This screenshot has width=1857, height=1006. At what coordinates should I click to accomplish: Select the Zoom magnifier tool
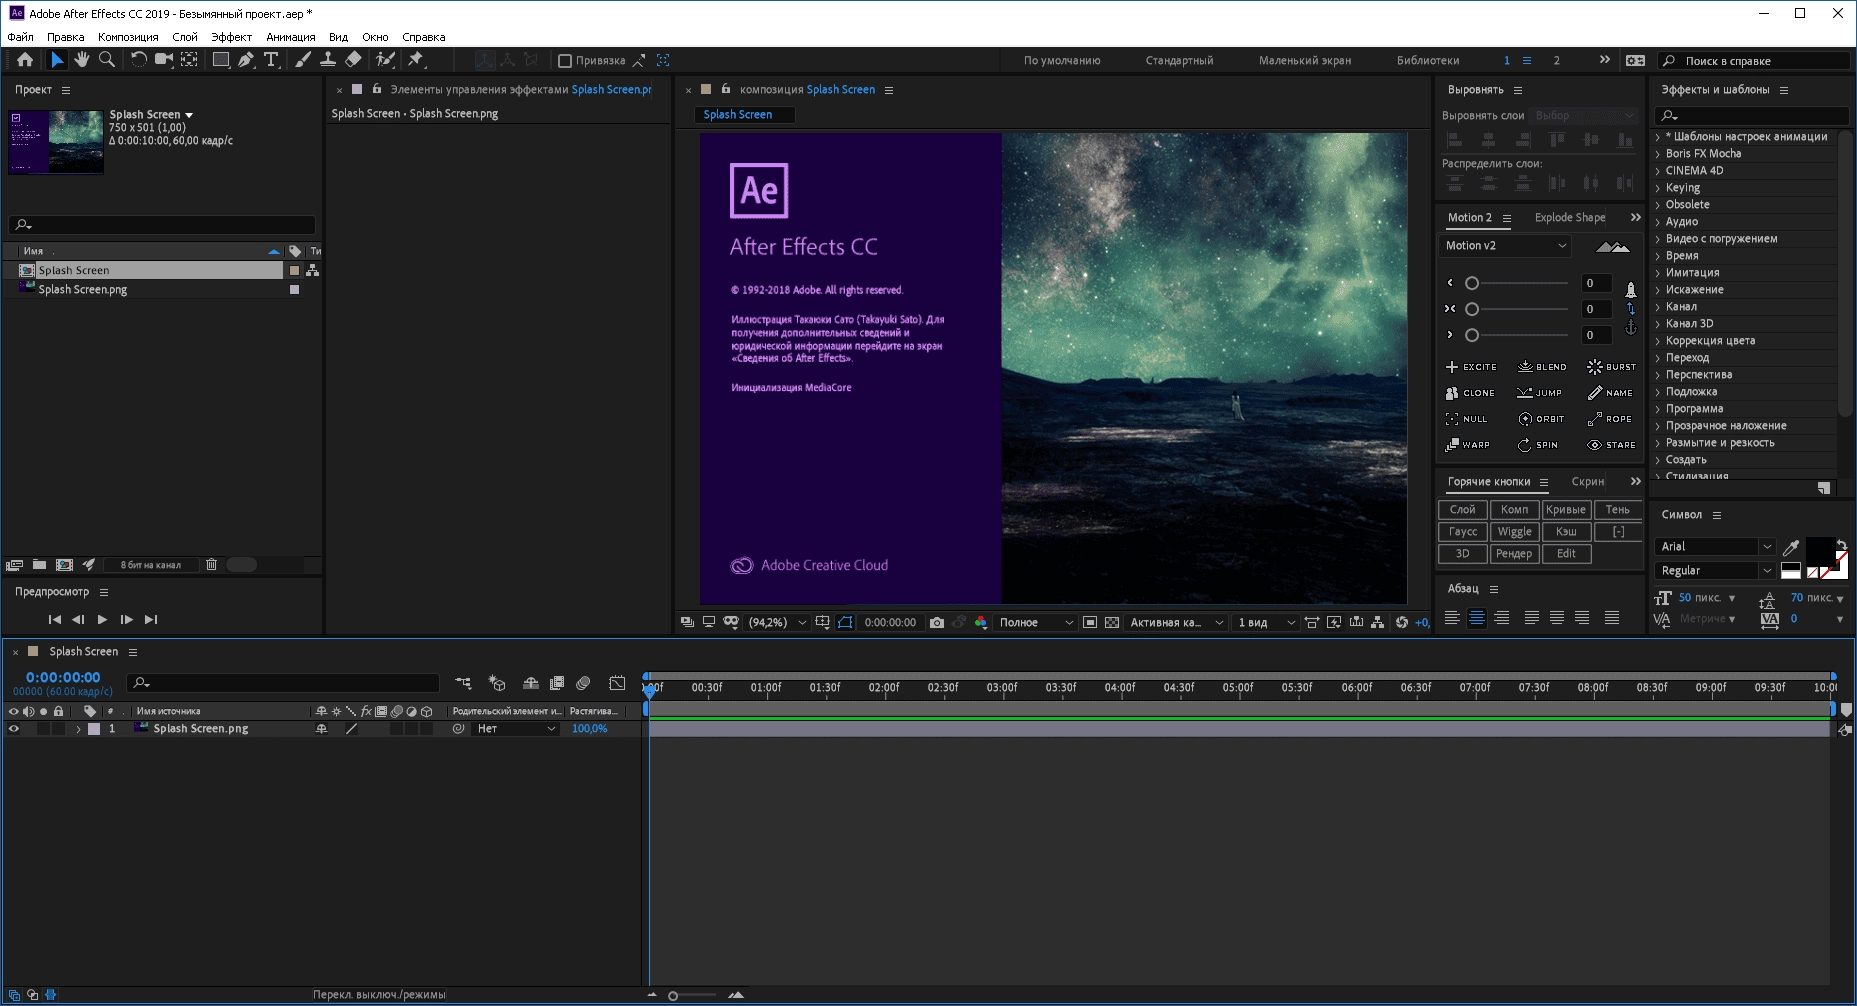[x=107, y=60]
